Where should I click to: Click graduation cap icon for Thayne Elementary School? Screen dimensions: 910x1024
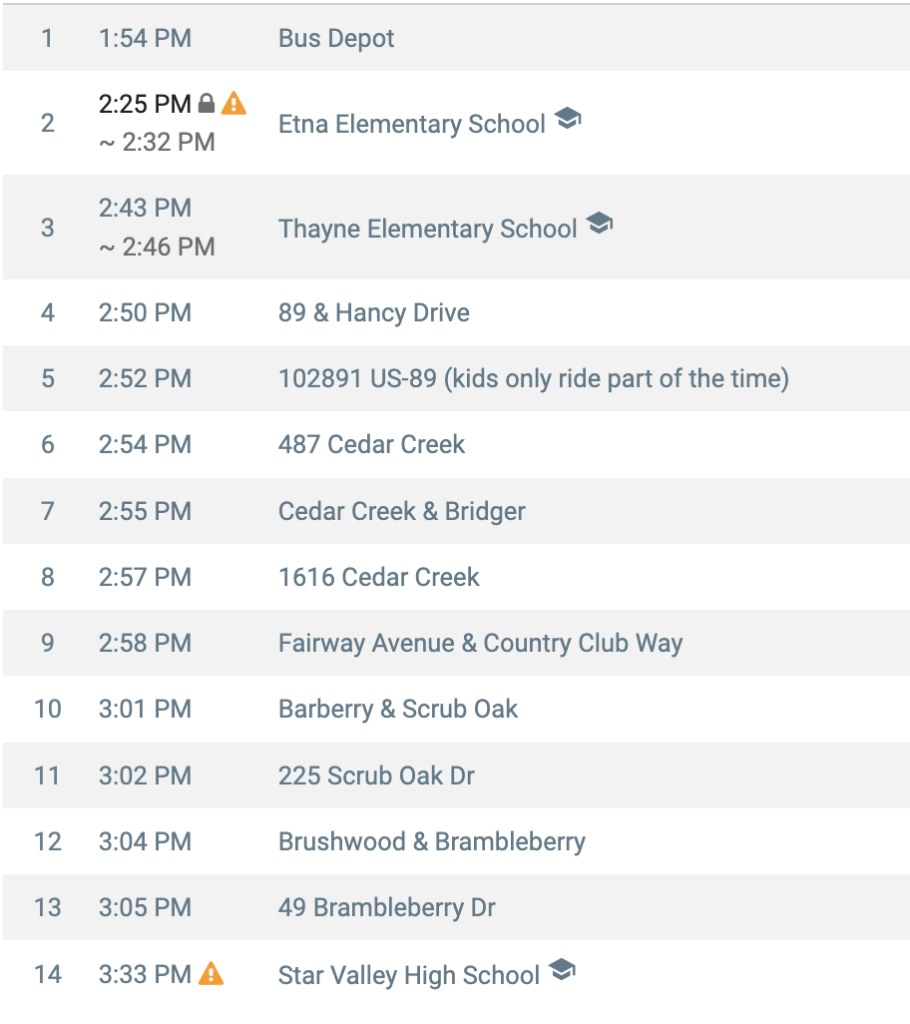pyautogui.click(x=599, y=223)
